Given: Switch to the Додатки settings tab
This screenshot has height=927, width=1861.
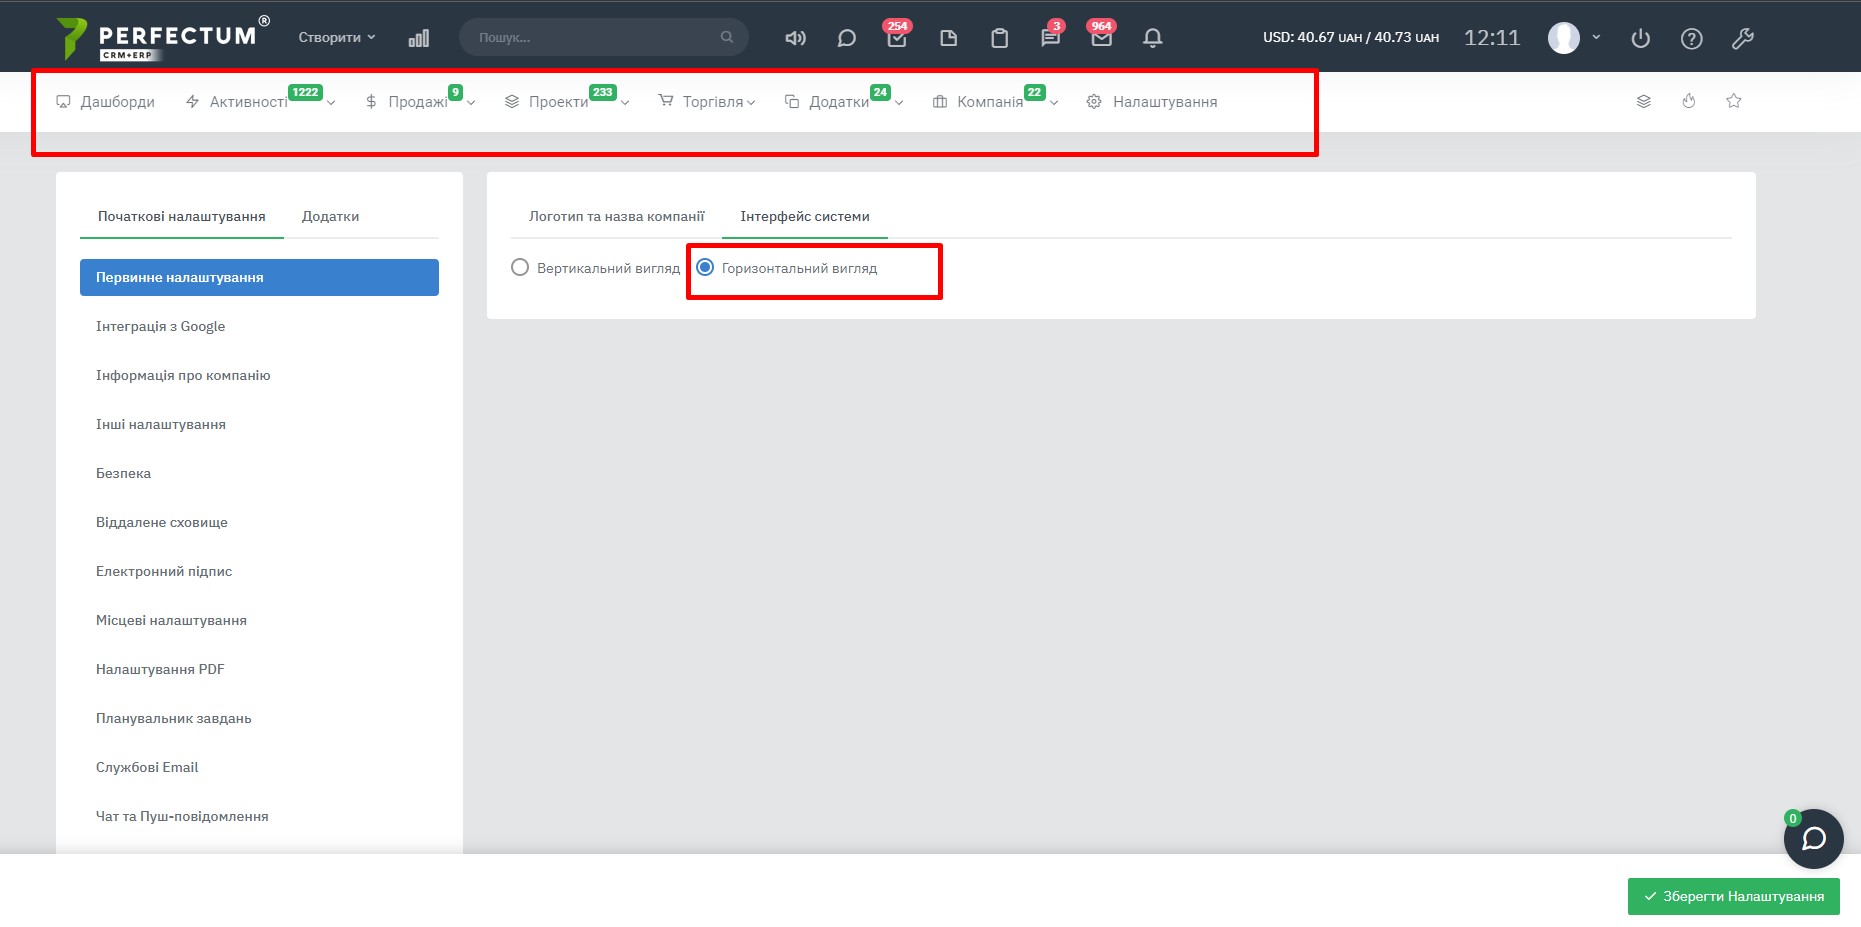Looking at the screenshot, I should point(330,216).
